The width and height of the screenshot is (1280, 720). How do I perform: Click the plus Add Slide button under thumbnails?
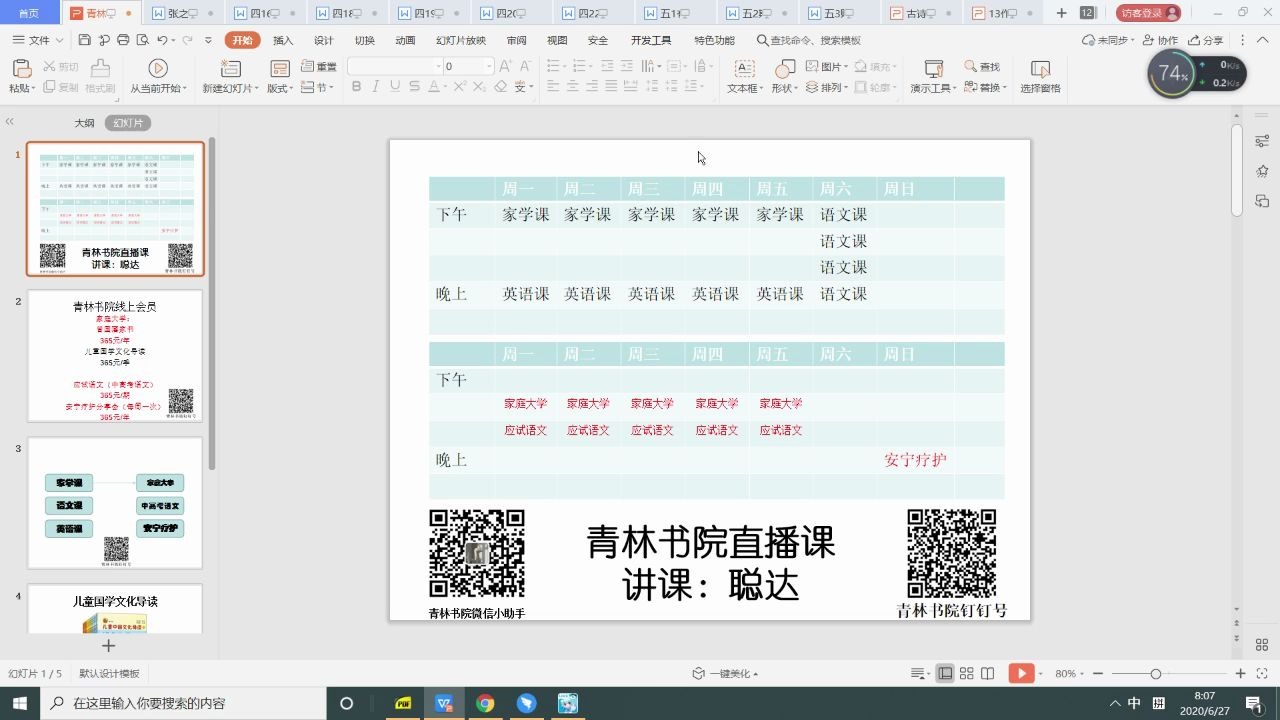[x=109, y=646]
